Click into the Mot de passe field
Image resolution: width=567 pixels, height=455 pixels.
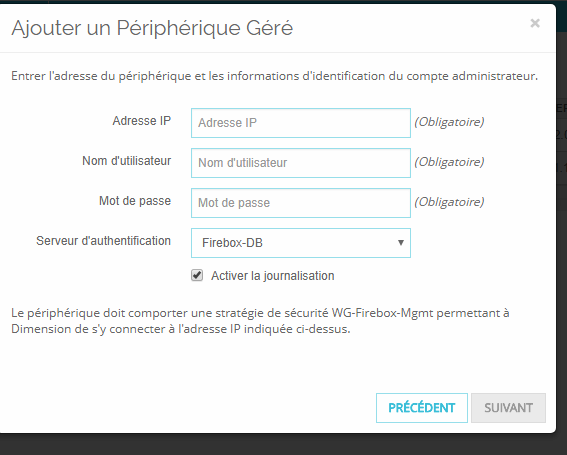click(x=300, y=203)
